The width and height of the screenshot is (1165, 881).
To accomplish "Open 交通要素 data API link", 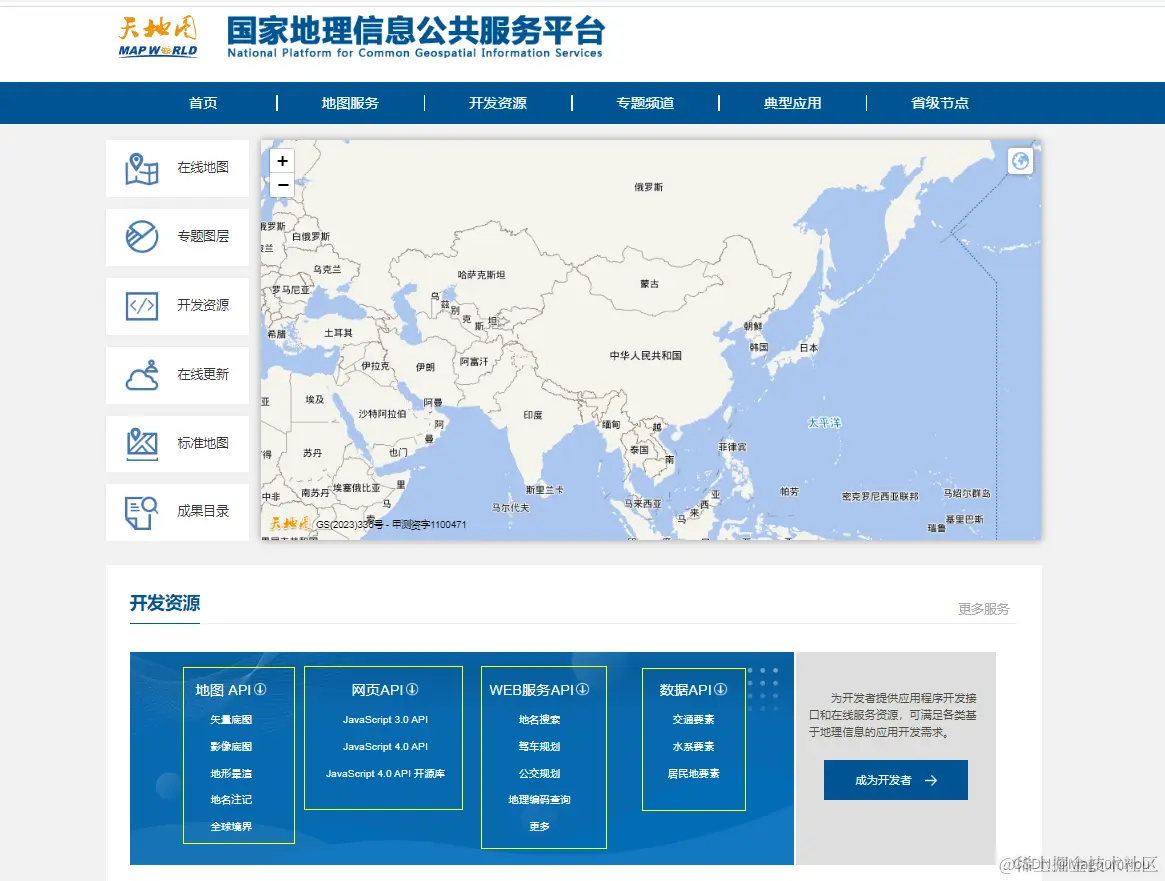I will [693, 720].
